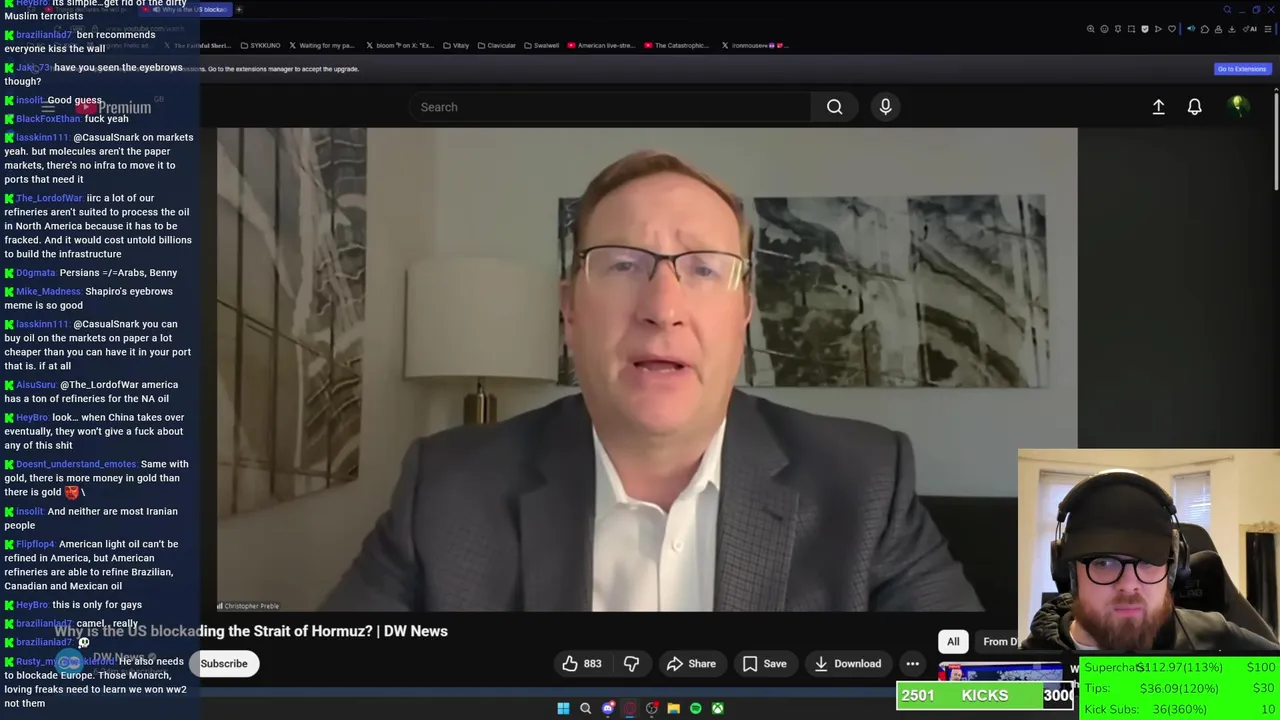This screenshot has width=1280, height=720.
Task: Open the three-dot more actions menu
Action: tap(912, 664)
